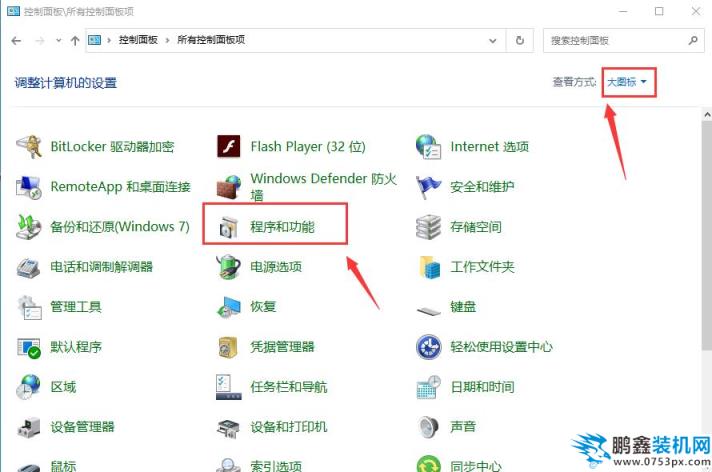
Task: Click the 默认程序 icon
Action: pos(29,348)
